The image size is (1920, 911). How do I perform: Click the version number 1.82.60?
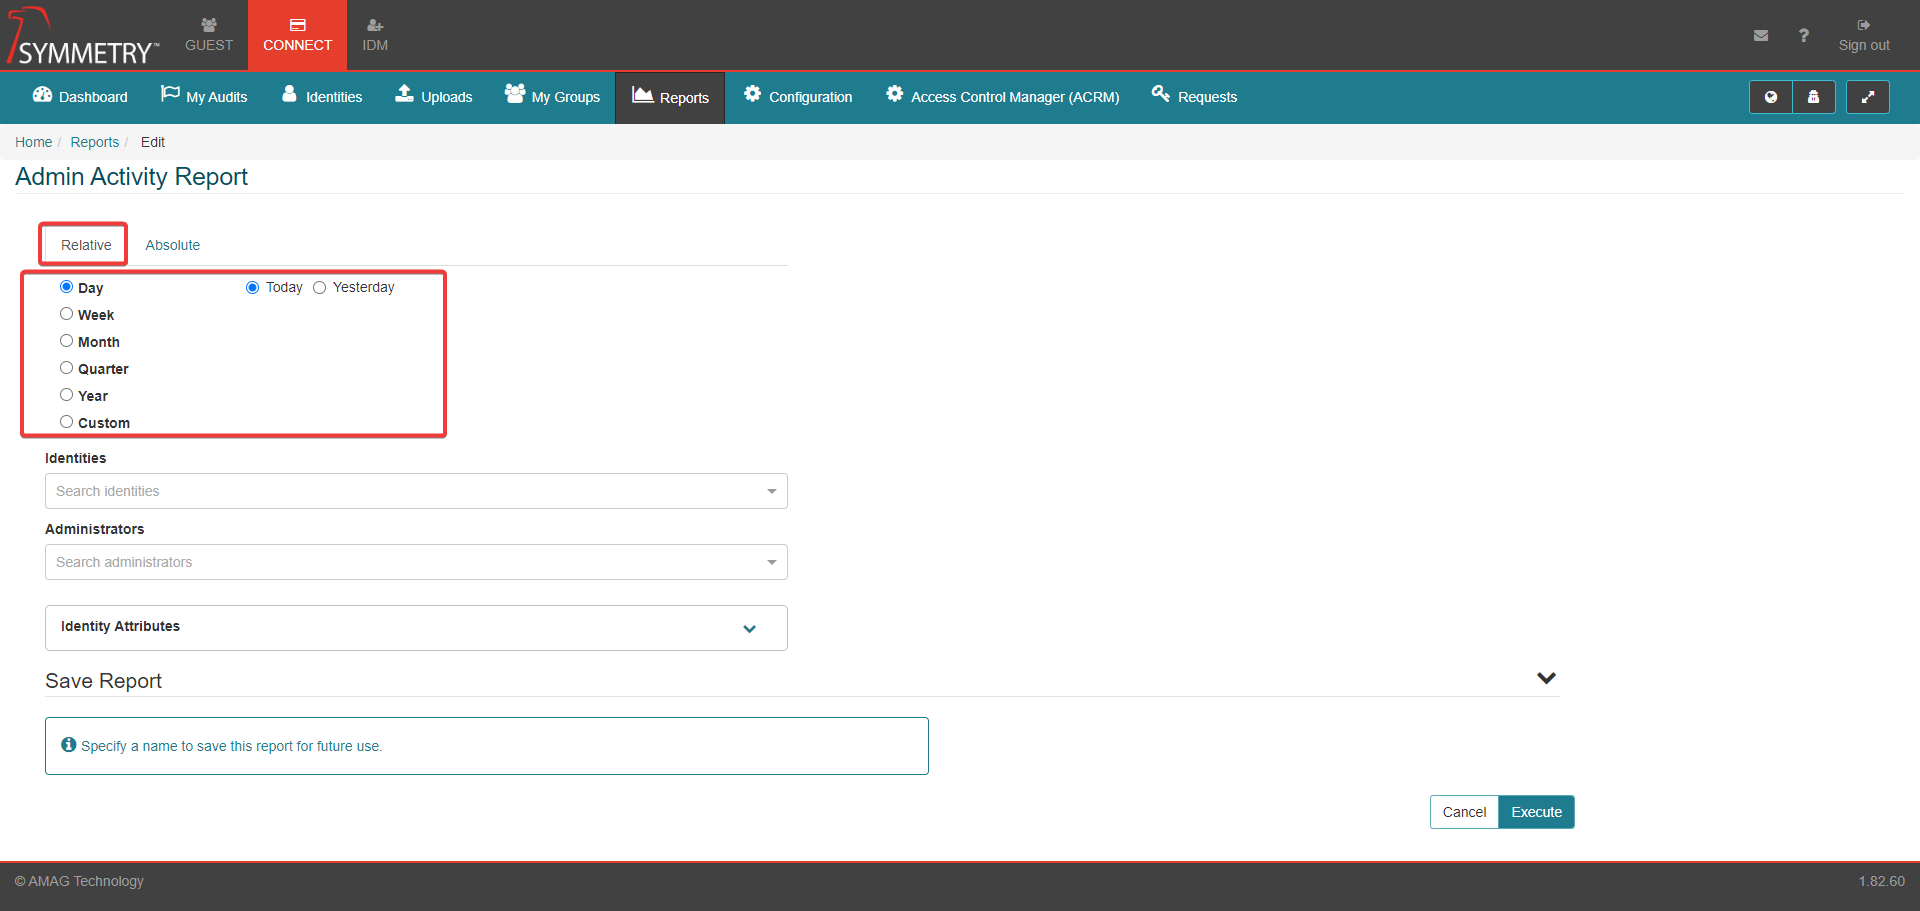pyautogui.click(x=1882, y=881)
